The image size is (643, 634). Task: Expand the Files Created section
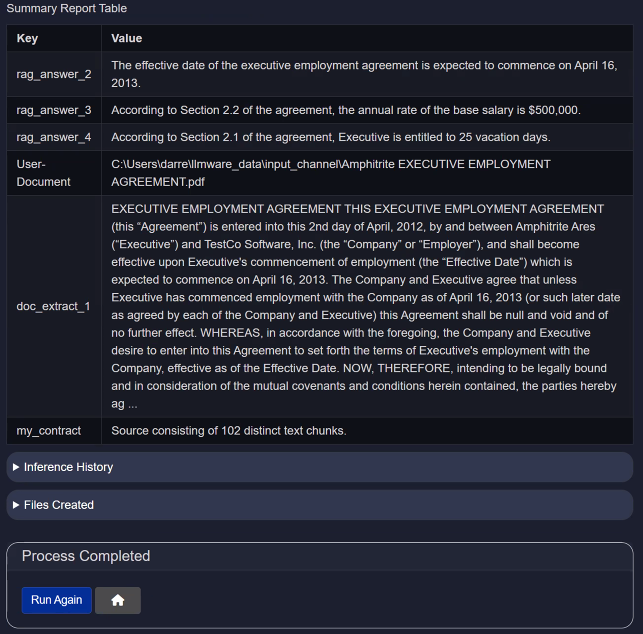click(x=59, y=505)
